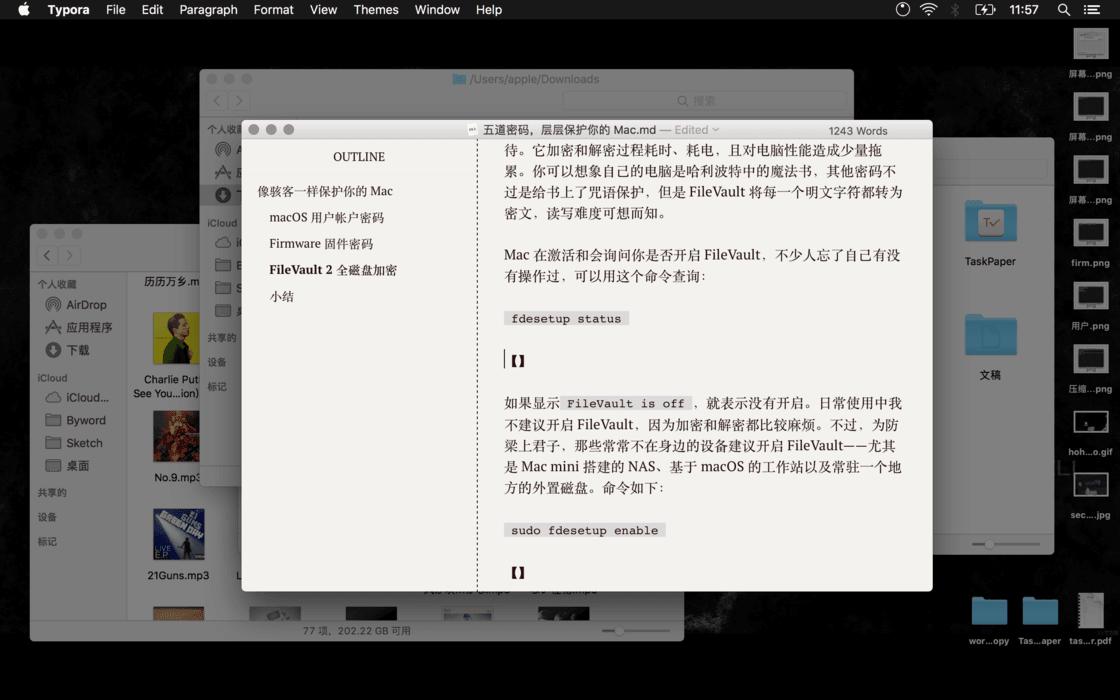The width and height of the screenshot is (1120, 700).
Task: Jump to the macOS 用户帐户密码 outline heading
Action: (326, 217)
